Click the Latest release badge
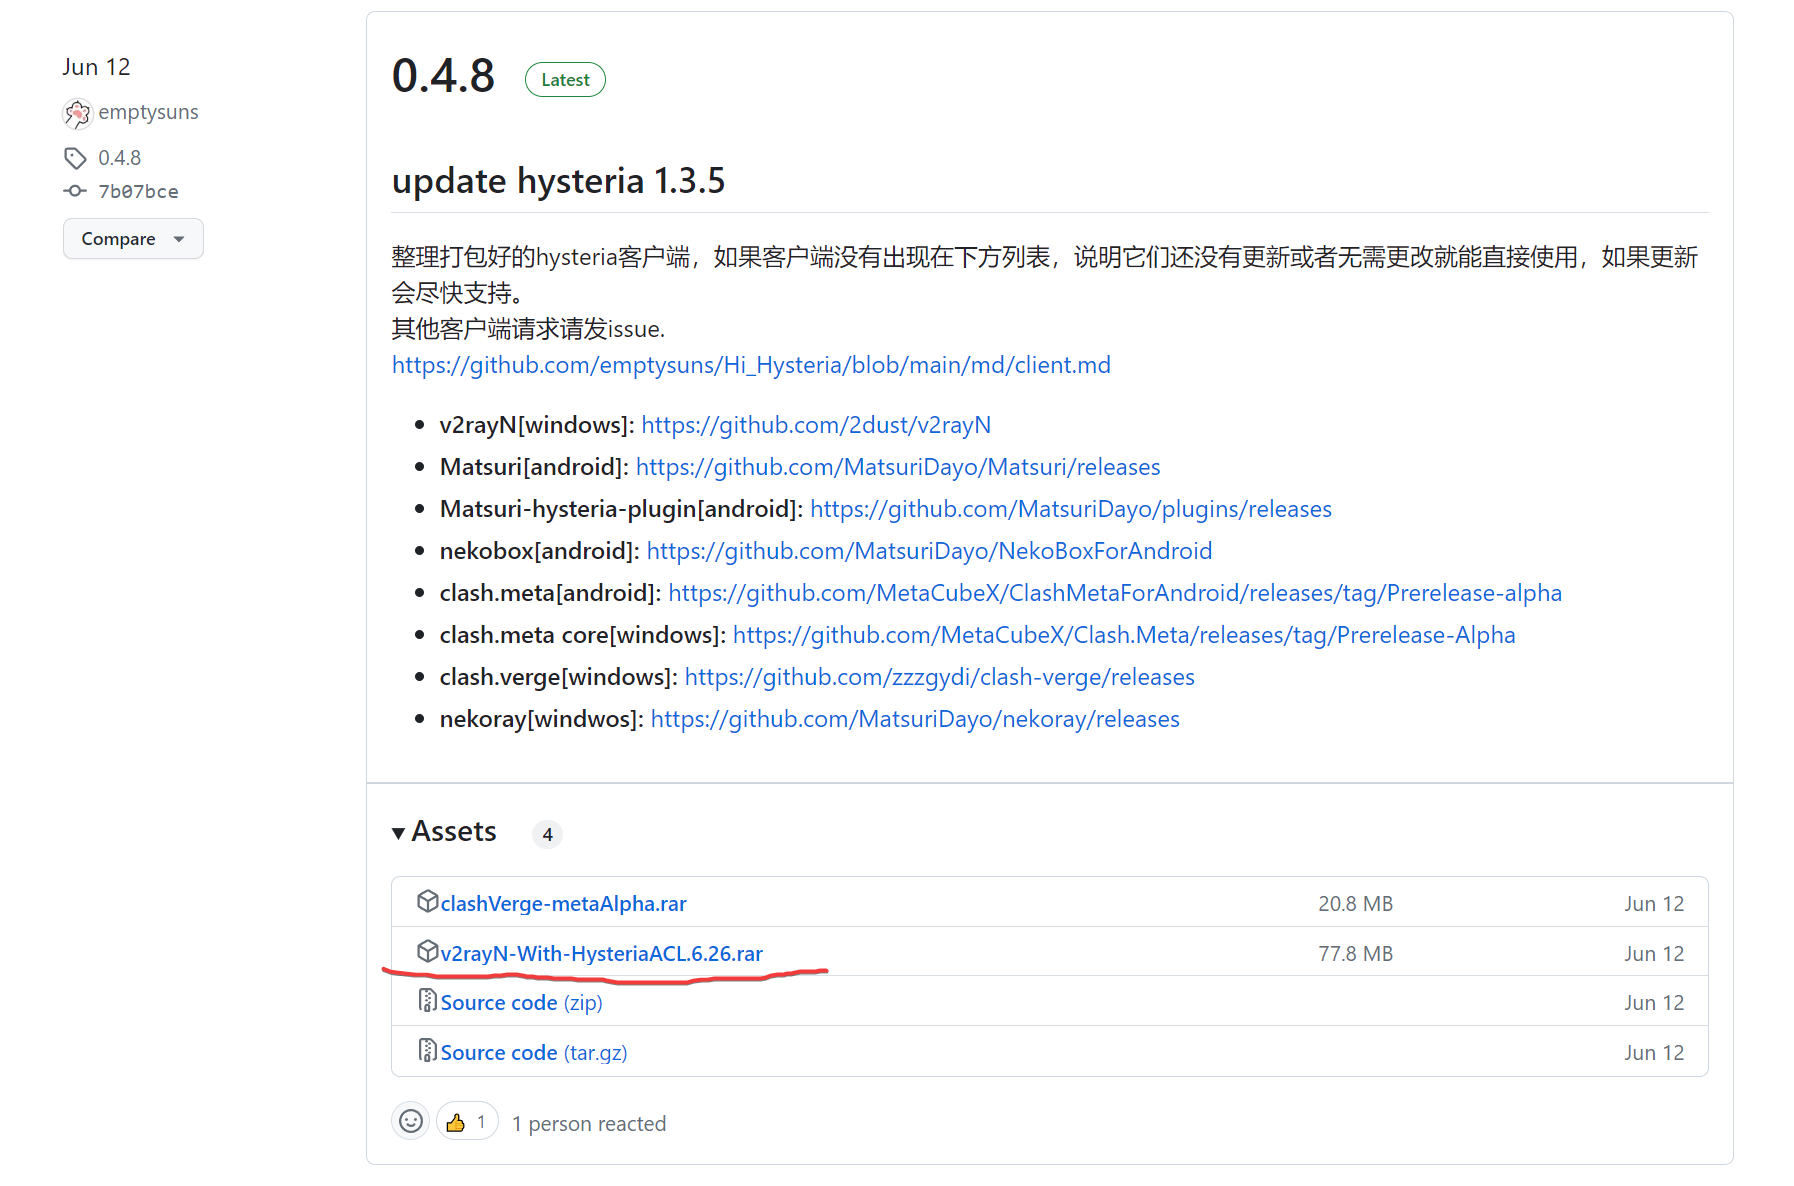Image resolution: width=1794 pixels, height=1186 pixels. point(565,80)
